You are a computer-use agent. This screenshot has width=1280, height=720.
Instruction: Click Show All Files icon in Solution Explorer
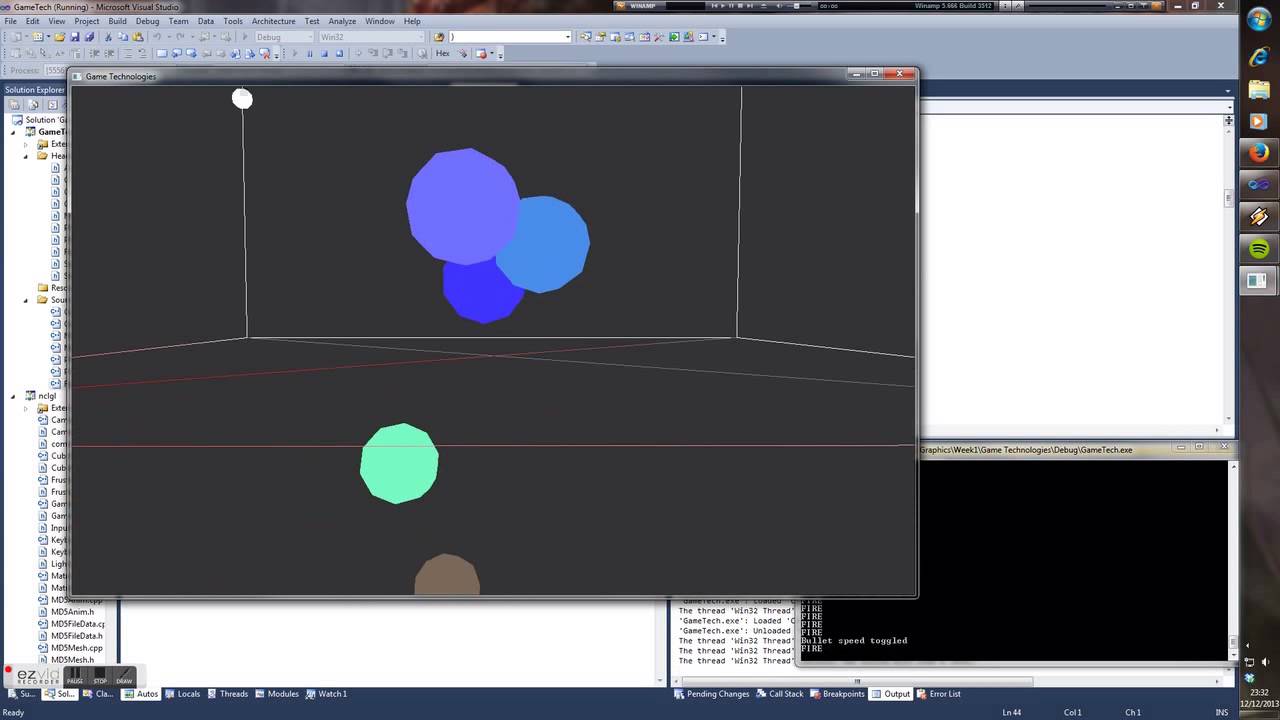pos(33,105)
